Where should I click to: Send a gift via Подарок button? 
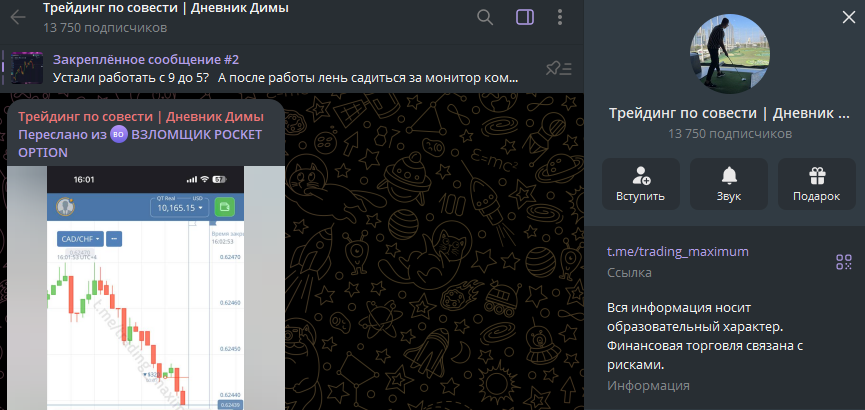[816, 184]
